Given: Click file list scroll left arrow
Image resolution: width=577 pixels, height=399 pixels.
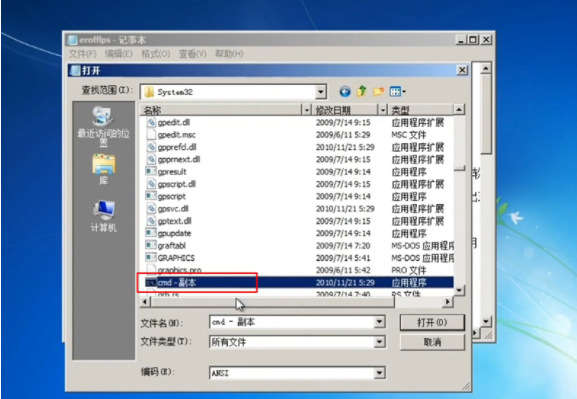Looking at the screenshot, I should [x=145, y=302].
